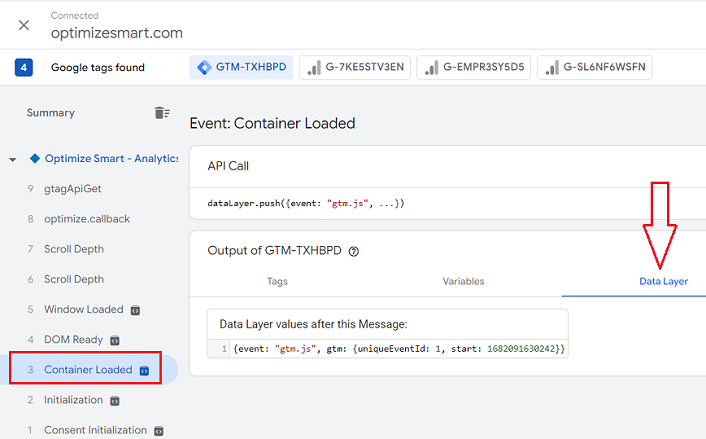The image size is (706, 439).
Task: Select the Consent Initialization event
Action: [95, 430]
